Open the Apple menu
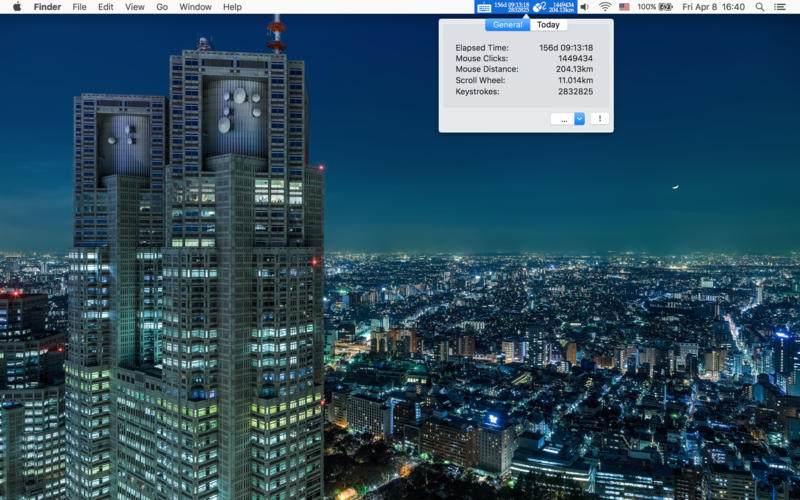The image size is (800, 500). click(16, 7)
